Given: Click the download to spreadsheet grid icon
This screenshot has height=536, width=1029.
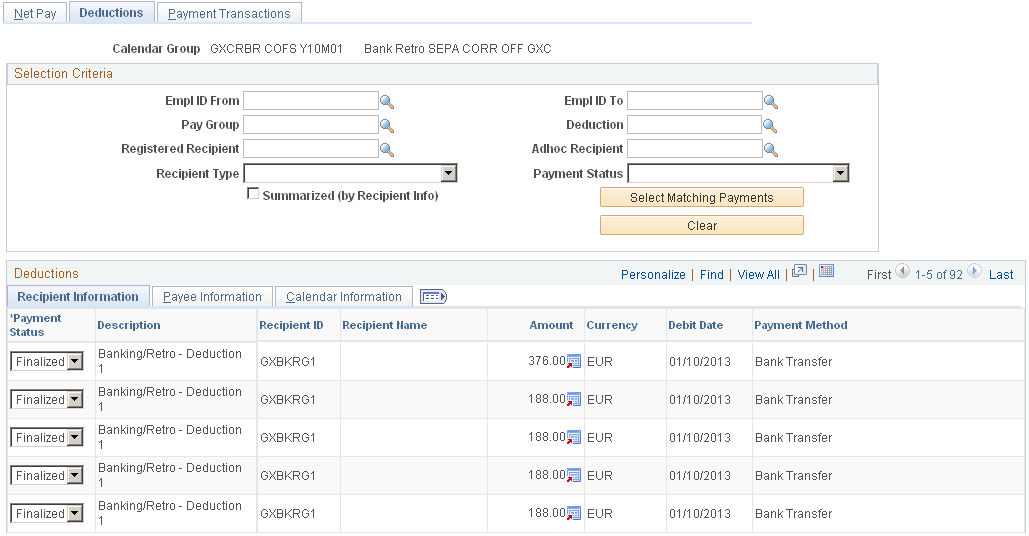Looking at the screenshot, I should (827, 271).
